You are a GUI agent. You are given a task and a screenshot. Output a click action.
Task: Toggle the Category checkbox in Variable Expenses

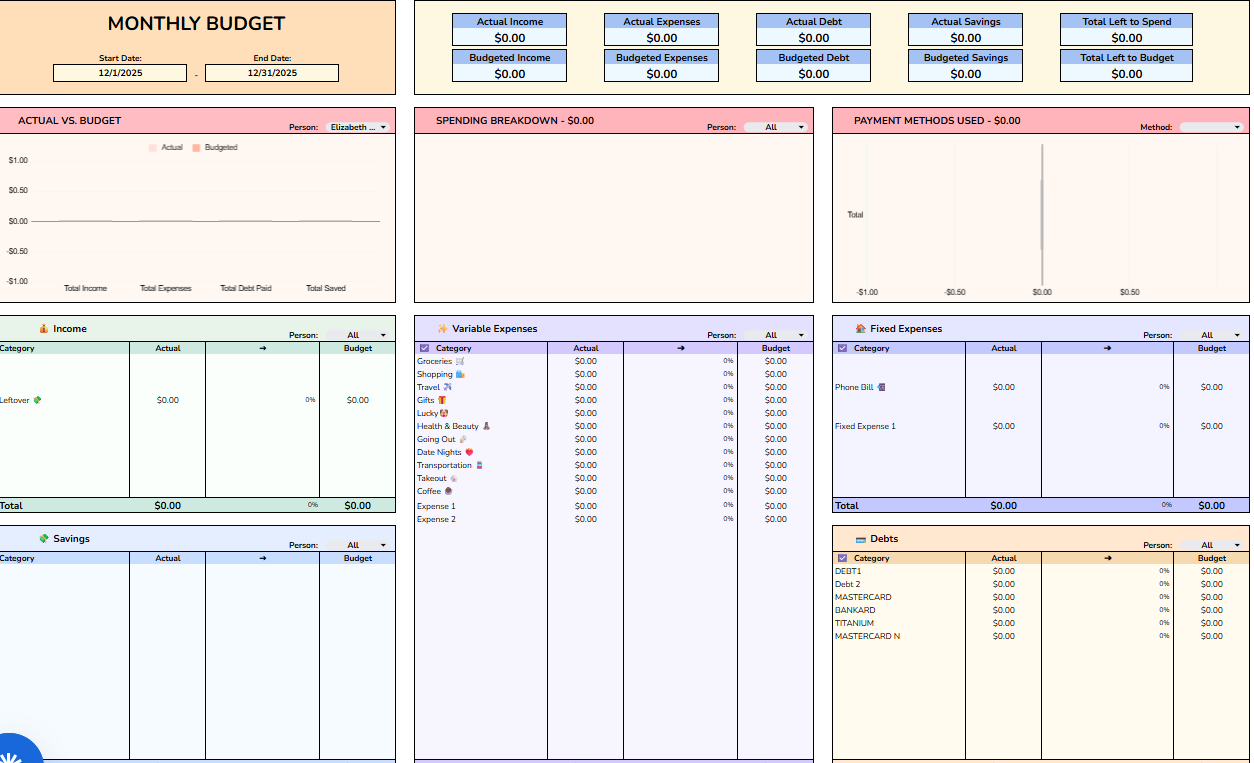point(425,347)
